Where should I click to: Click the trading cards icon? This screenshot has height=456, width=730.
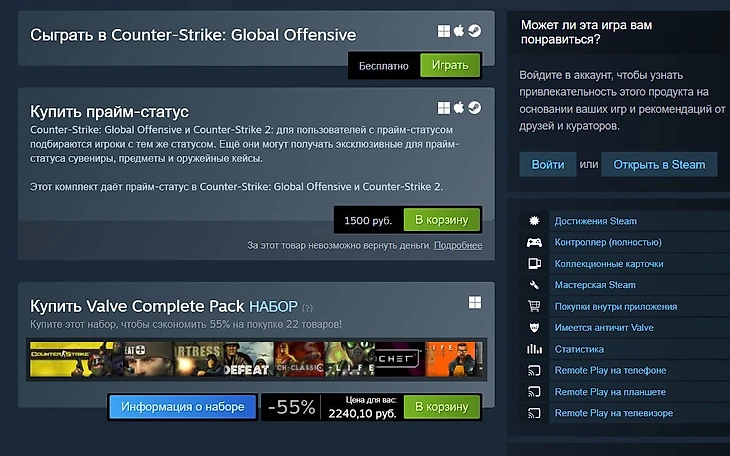click(x=534, y=264)
